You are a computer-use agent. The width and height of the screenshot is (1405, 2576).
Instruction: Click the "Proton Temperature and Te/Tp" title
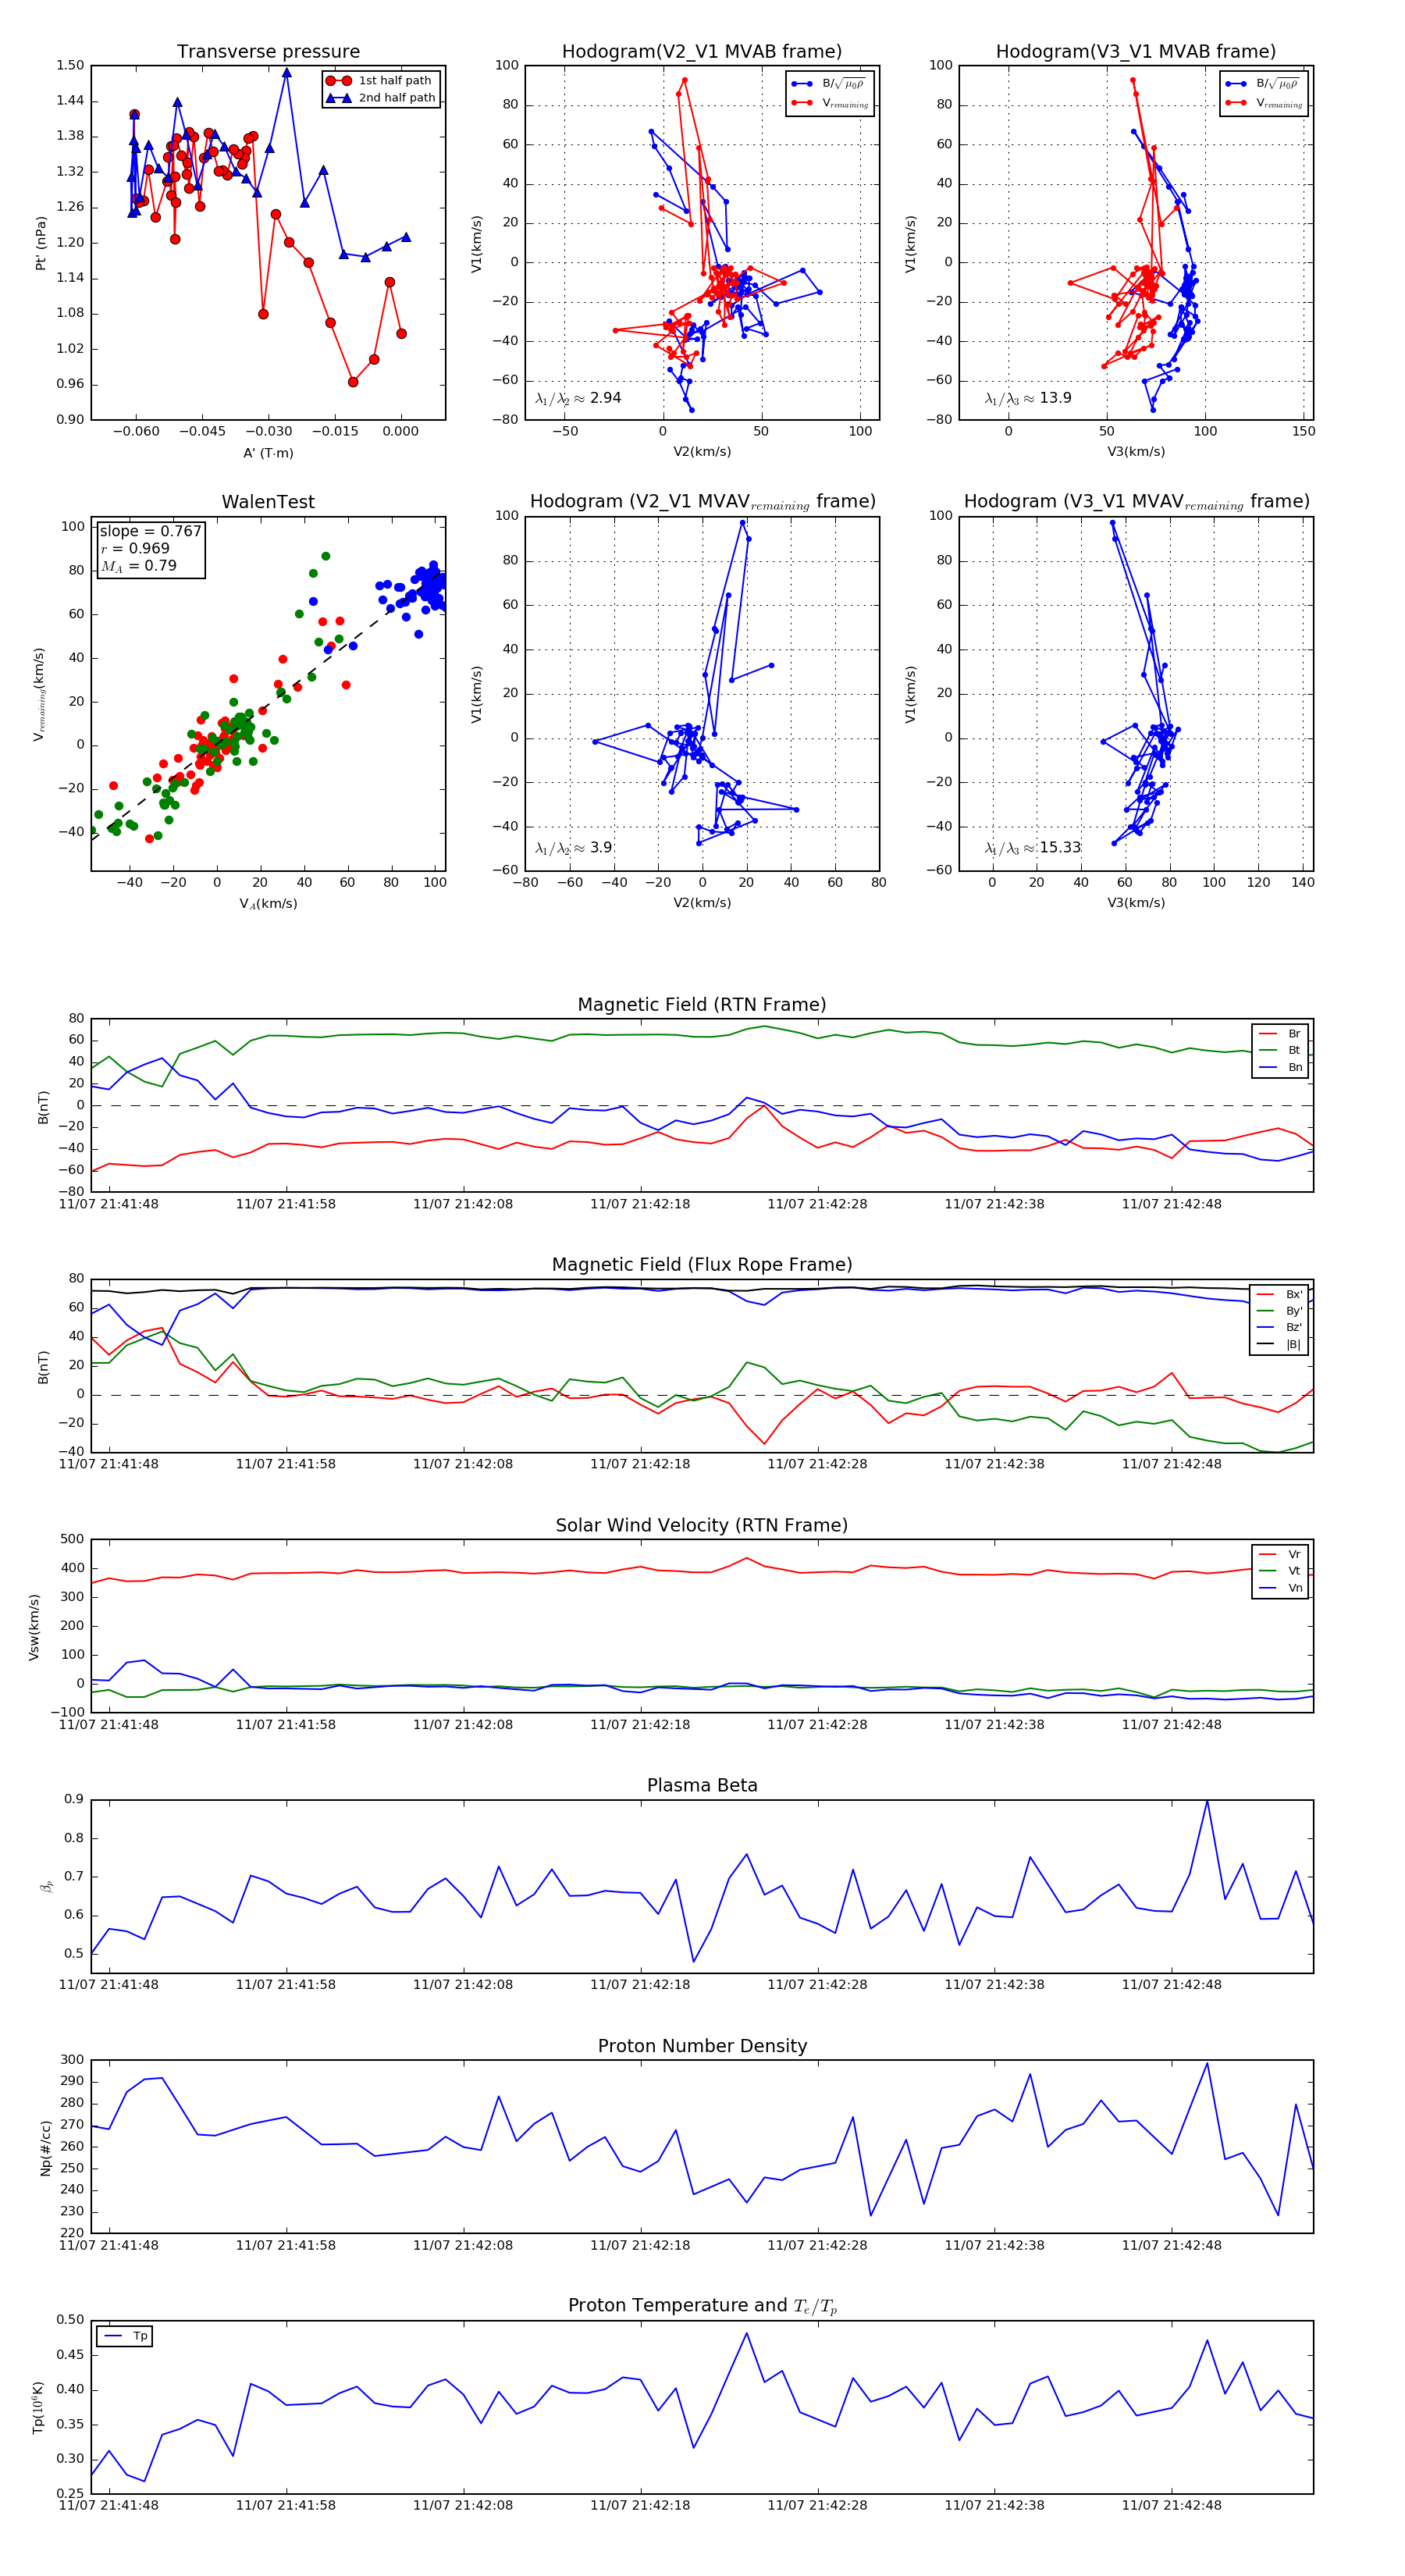point(702,2306)
